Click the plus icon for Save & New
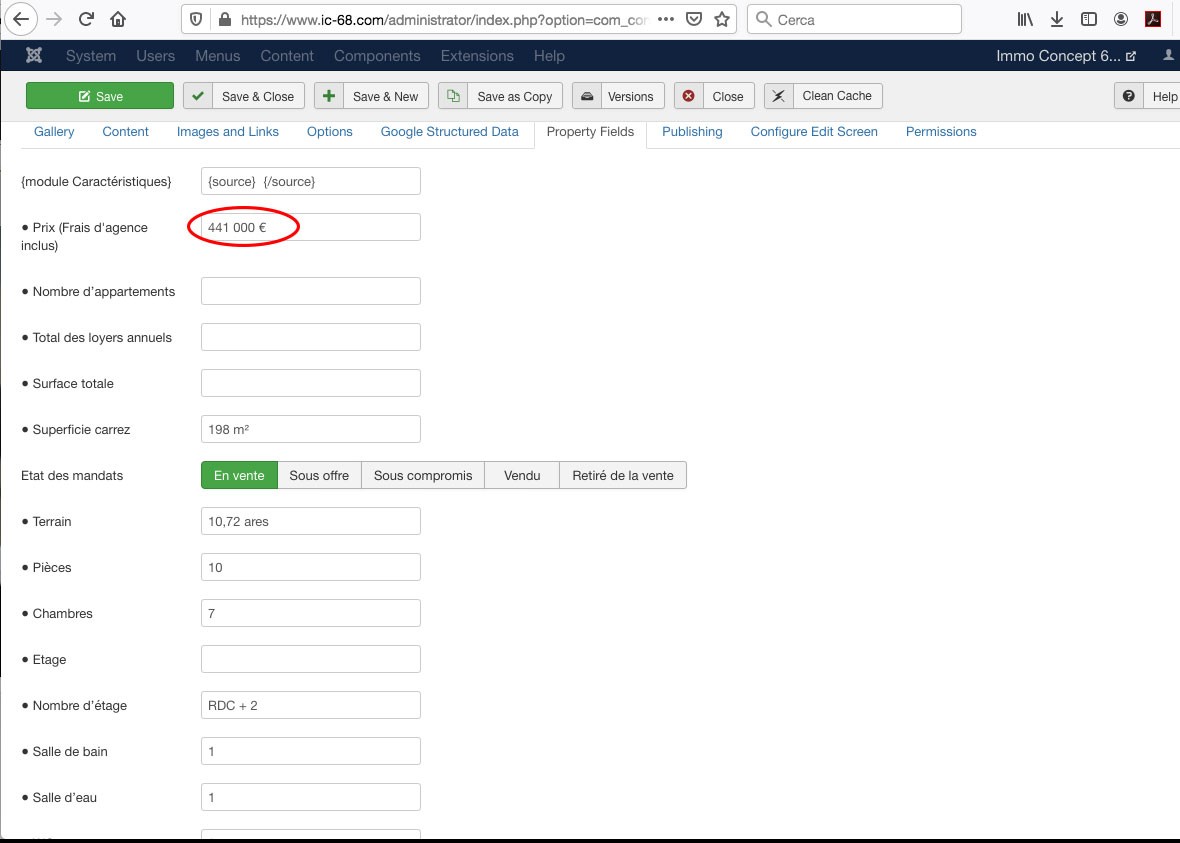This screenshot has height=843, width=1180. pyautogui.click(x=329, y=96)
